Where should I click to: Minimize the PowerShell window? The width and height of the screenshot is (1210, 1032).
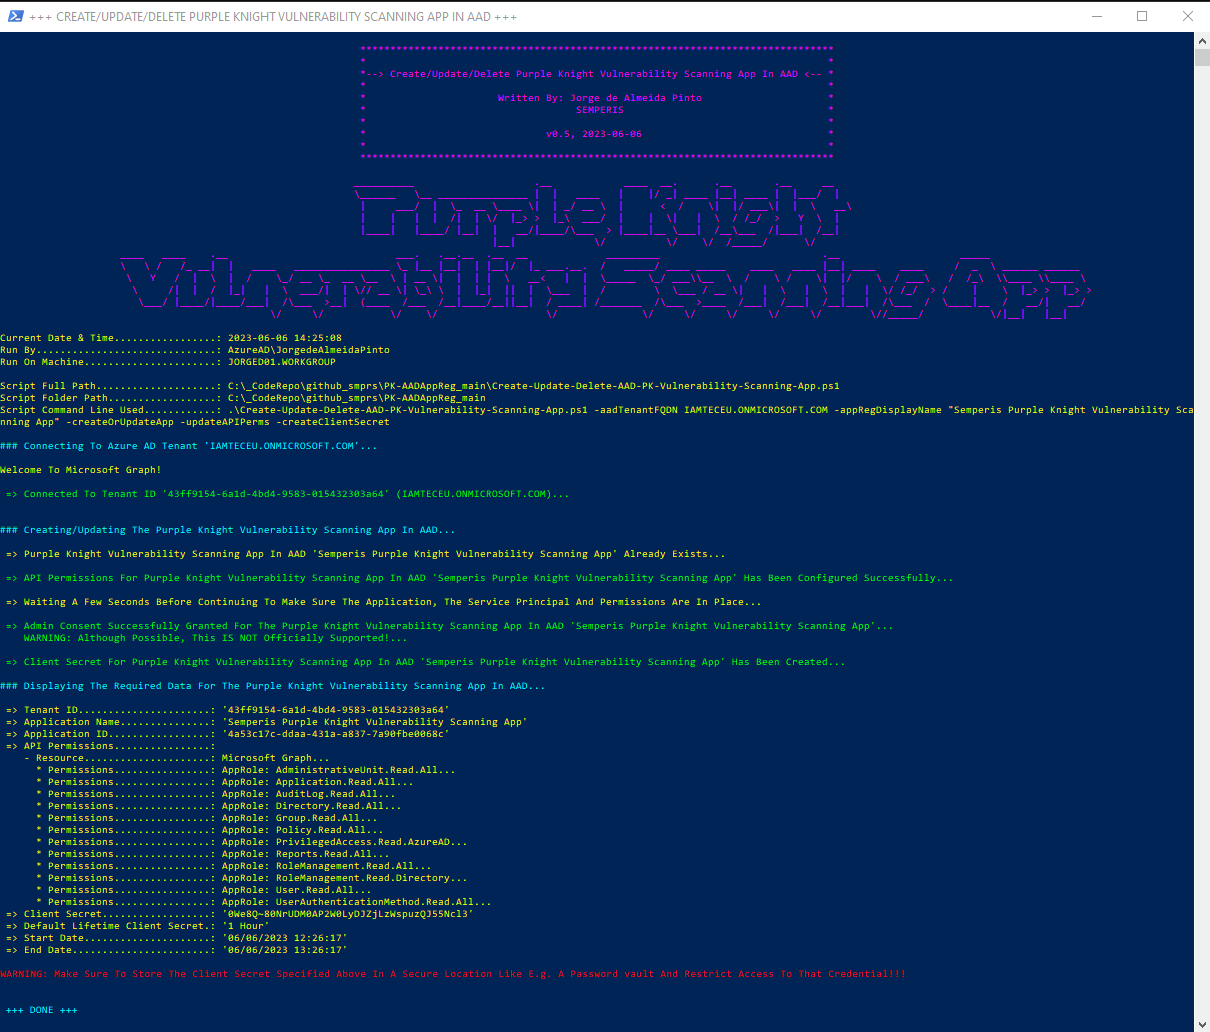1095,16
